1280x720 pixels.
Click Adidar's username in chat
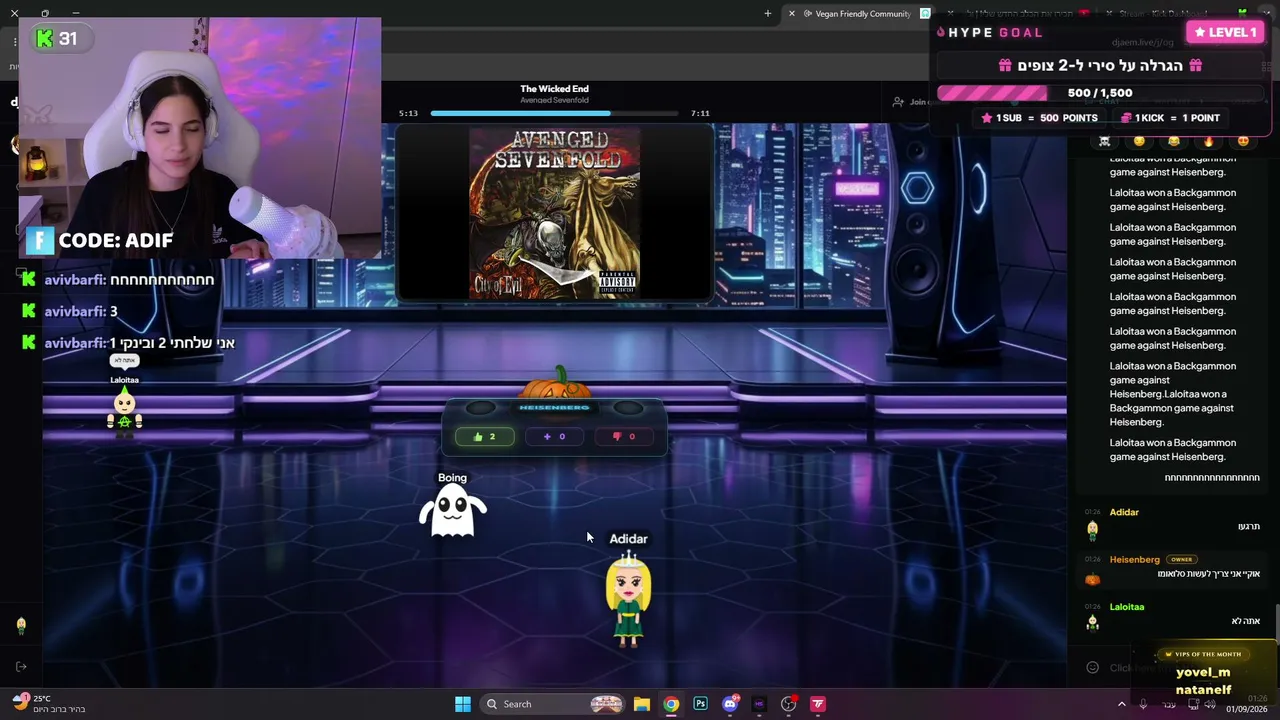tap(1124, 512)
